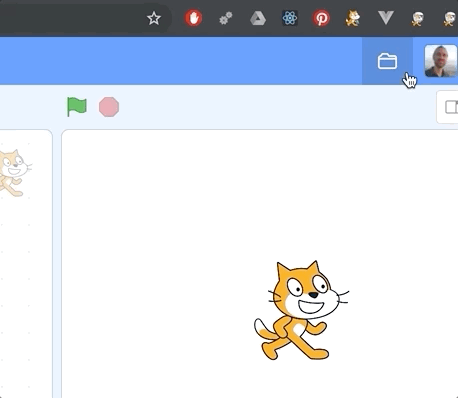
Task: Stop the project with the red octagon
Action: point(109,107)
